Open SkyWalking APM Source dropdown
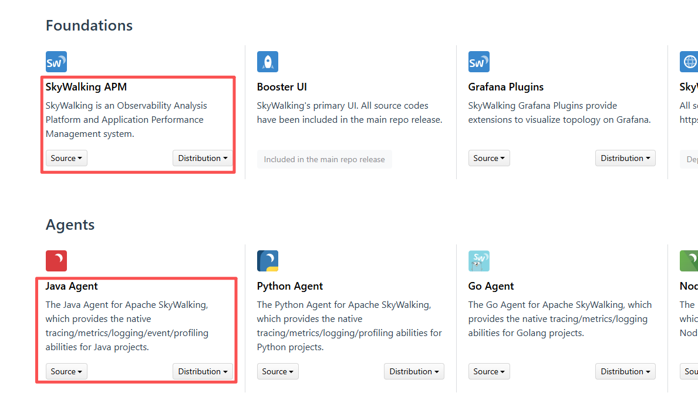The width and height of the screenshot is (698, 396). pyautogui.click(x=66, y=158)
